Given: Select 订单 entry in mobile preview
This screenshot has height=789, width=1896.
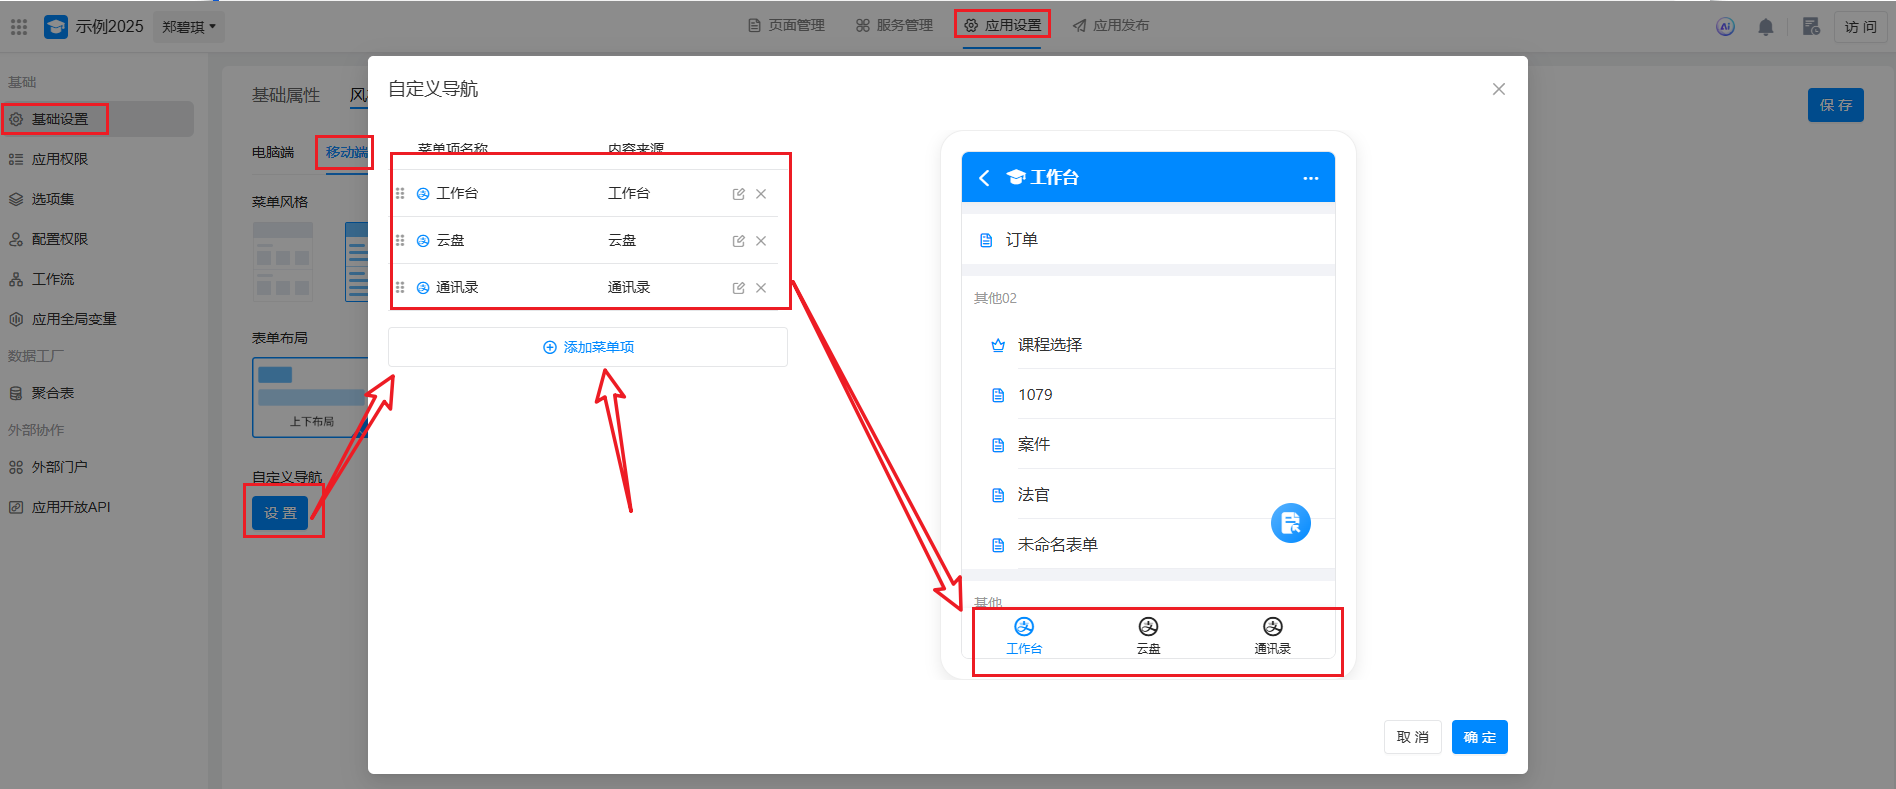Looking at the screenshot, I should point(1021,240).
